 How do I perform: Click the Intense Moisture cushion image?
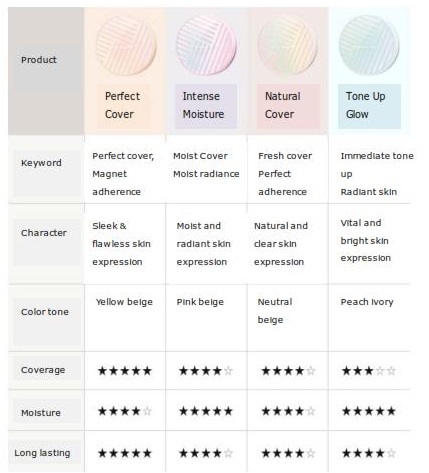coord(206,45)
